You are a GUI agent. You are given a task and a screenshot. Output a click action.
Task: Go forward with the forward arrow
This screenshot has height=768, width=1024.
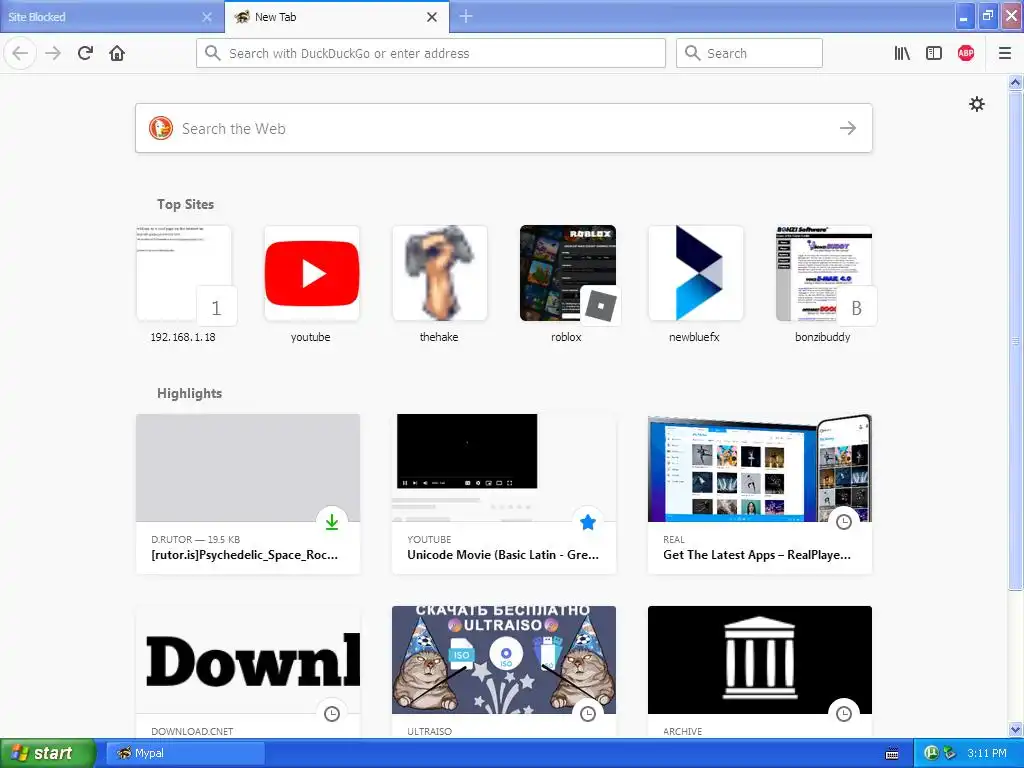tap(53, 53)
